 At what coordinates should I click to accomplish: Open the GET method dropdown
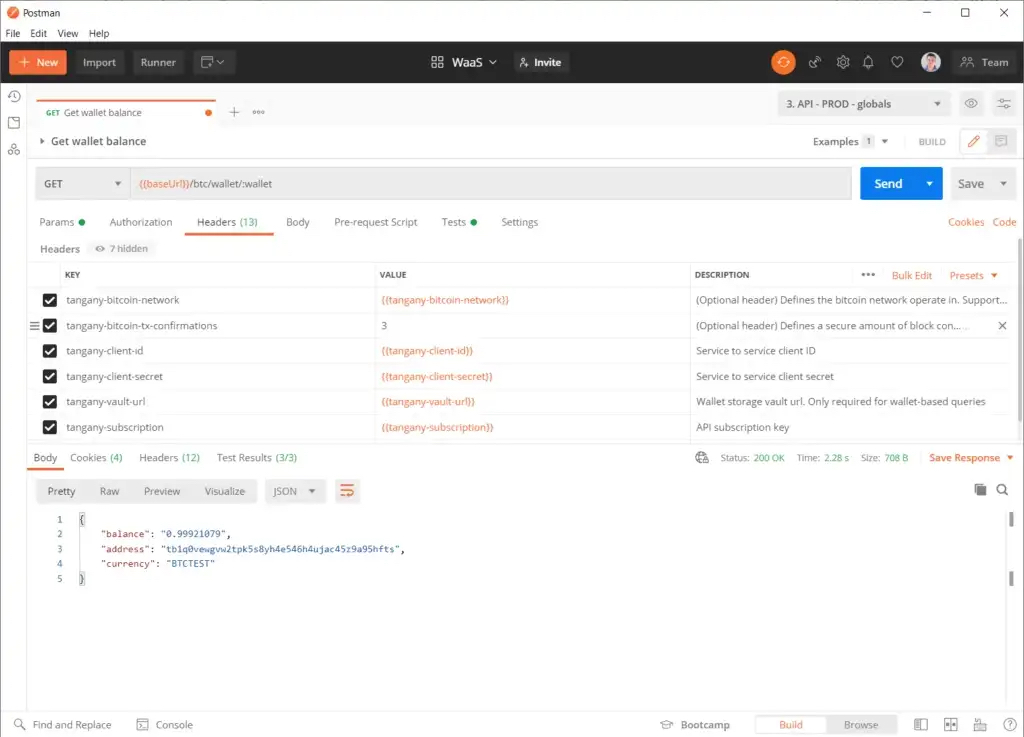point(82,184)
